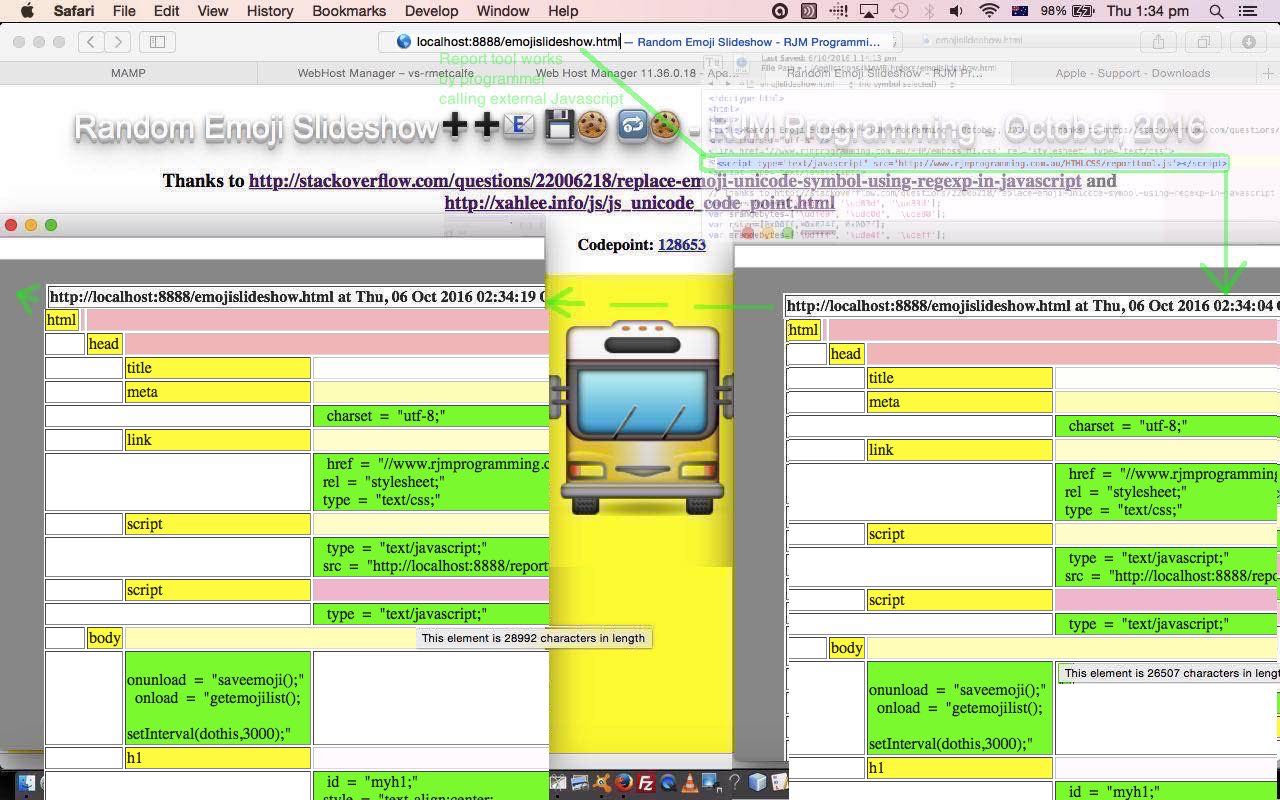This screenshot has height=800, width=1280.
Task: Click the cookie emoji after repeat arrows
Action: click(665, 126)
